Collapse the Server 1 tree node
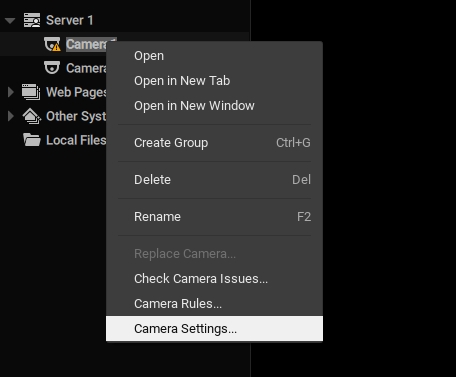Viewport: 456px width, 377px height. tap(10, 21)
